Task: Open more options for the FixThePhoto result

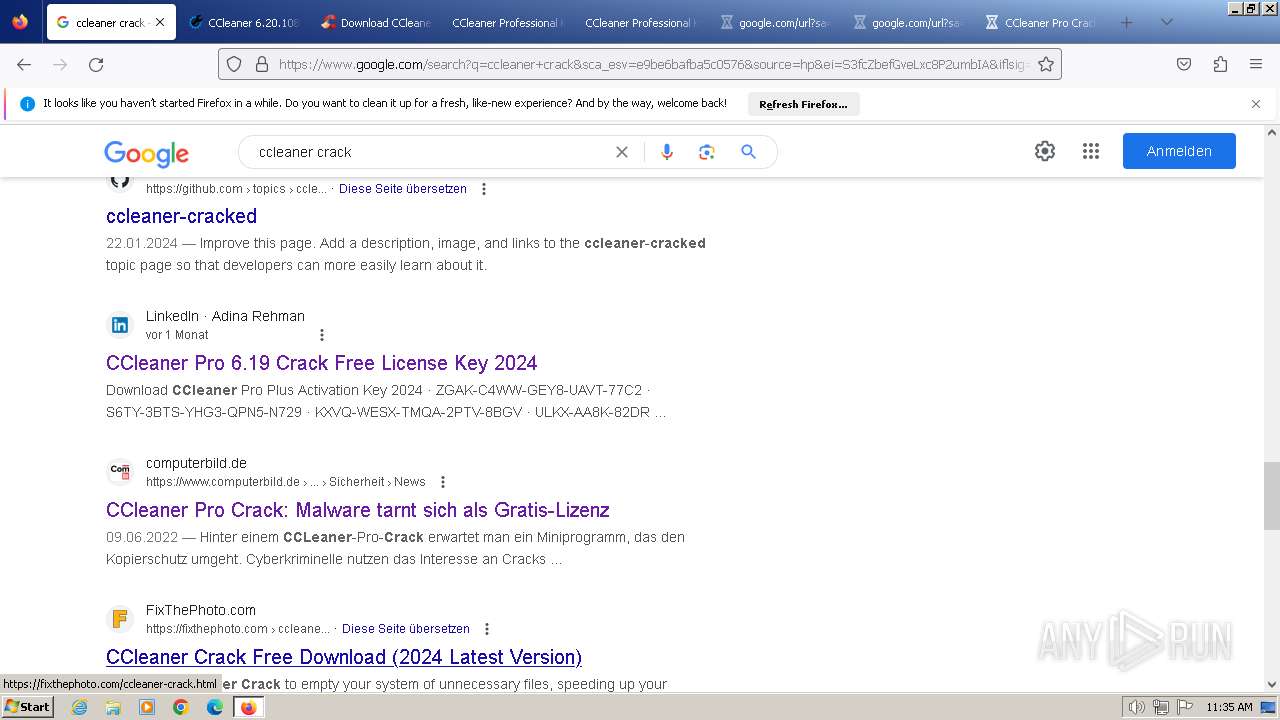Action: pyautogui.click(x=487, y=629)
